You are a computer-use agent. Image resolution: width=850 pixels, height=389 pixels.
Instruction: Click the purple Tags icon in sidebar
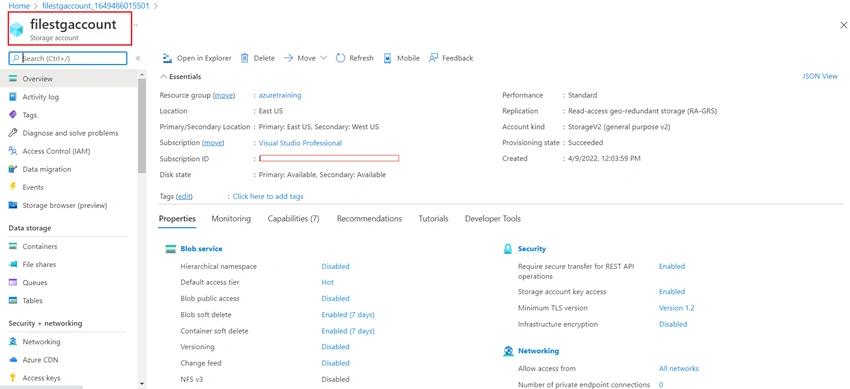[12, 115]
